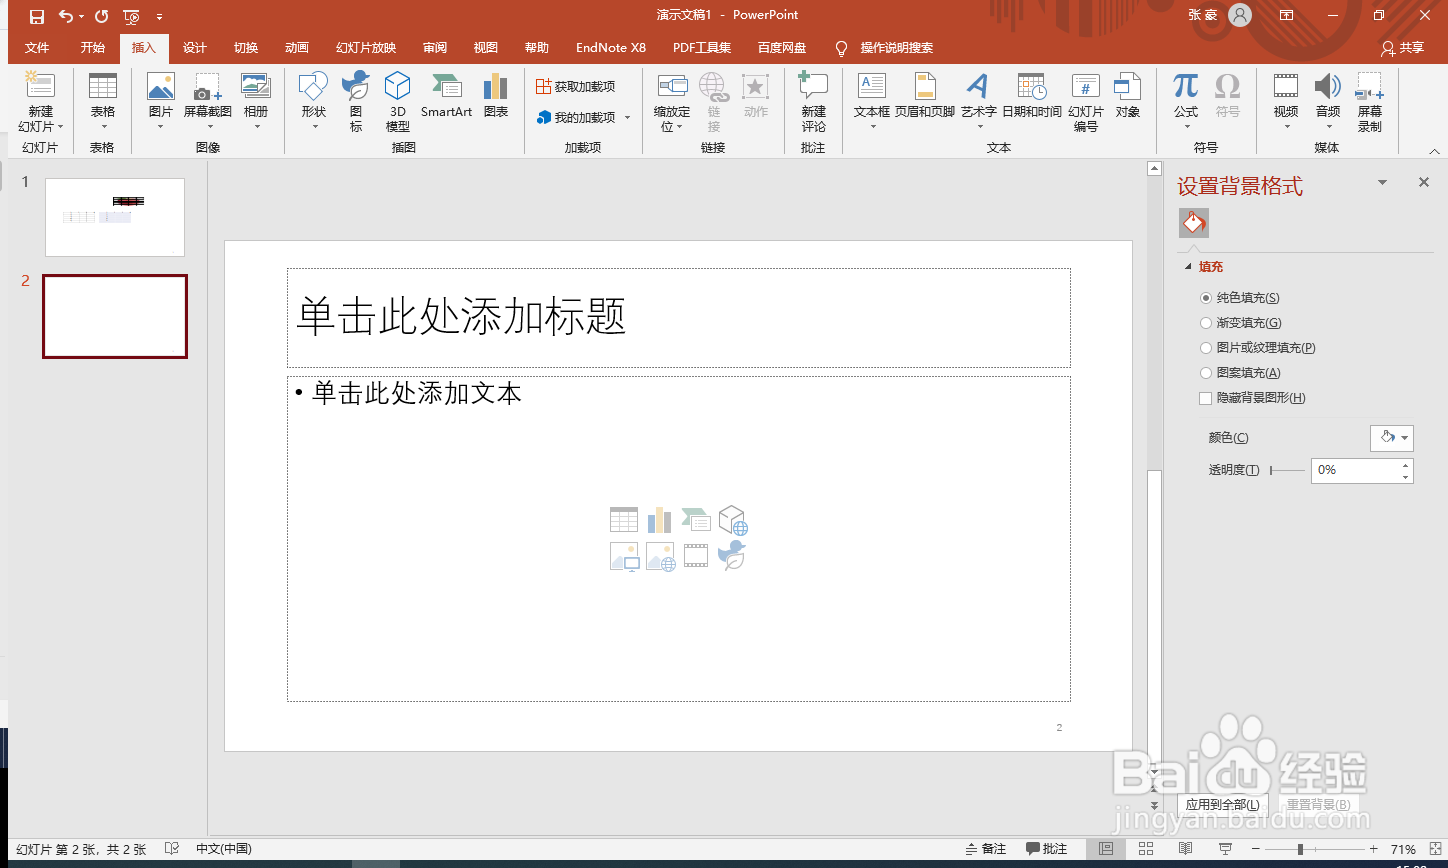Start 屏幕录制 screen recording

pyautogui.click(x=1370, y=101)
